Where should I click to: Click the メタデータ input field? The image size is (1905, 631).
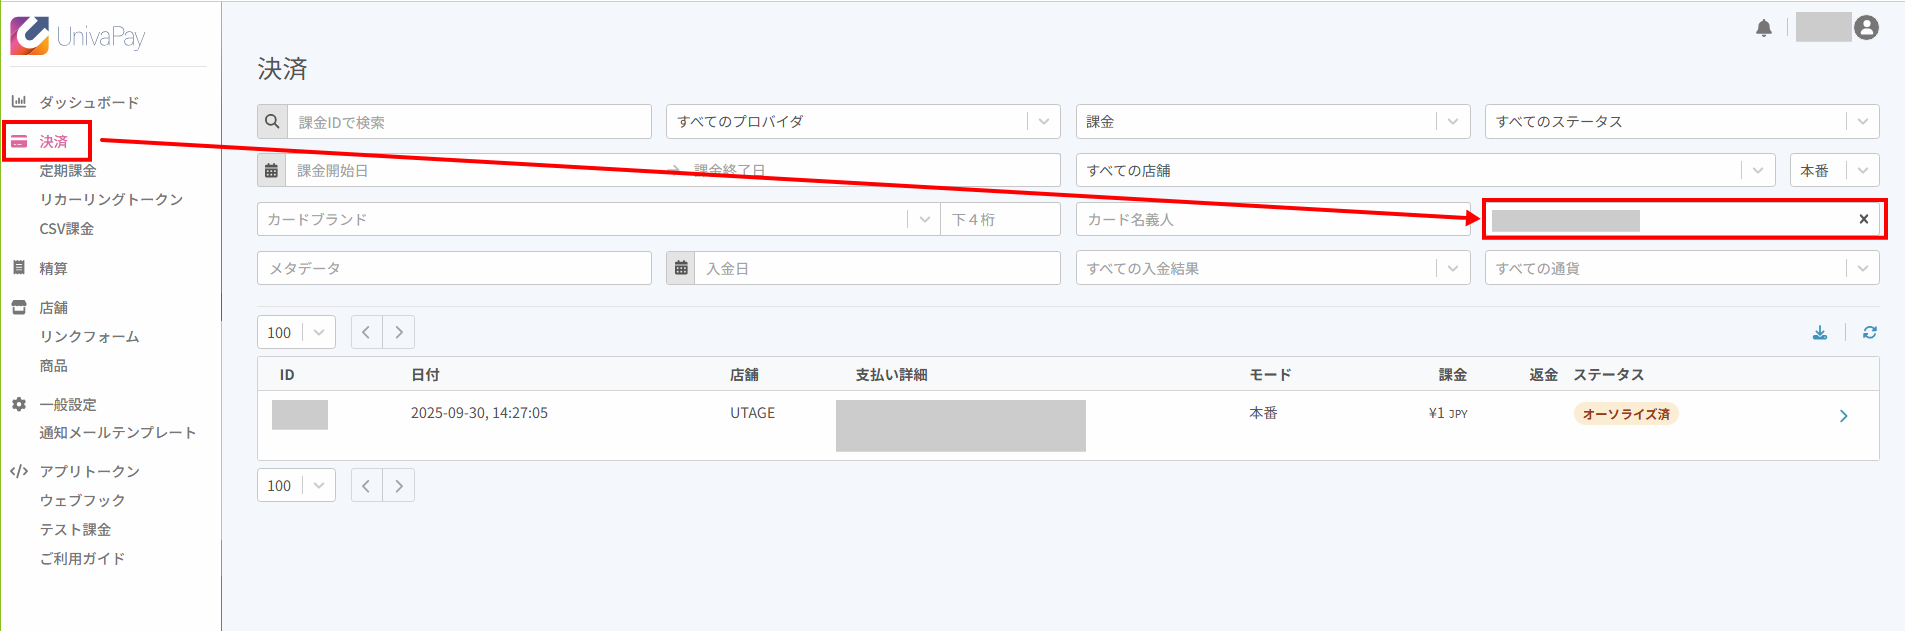(454, 268)
